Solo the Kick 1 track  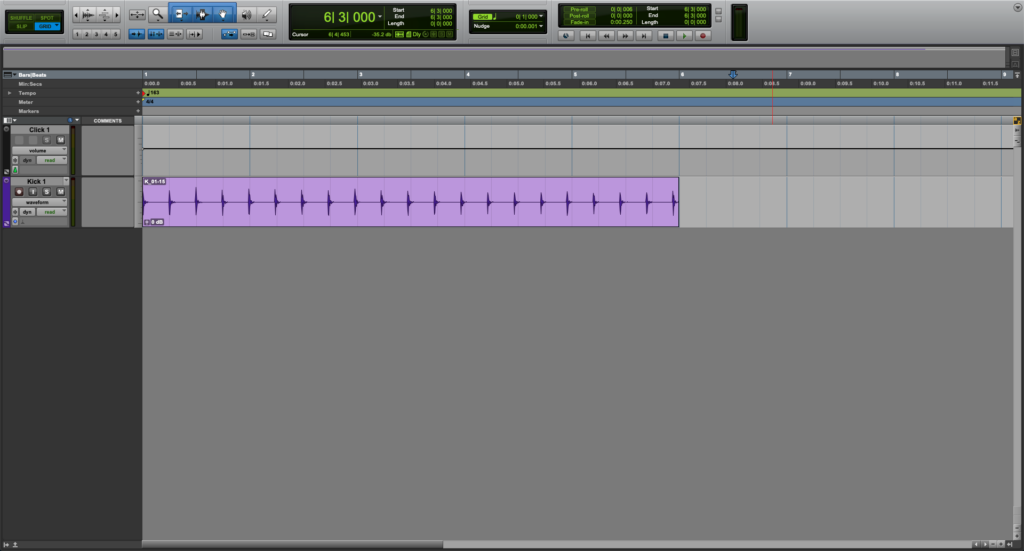(46, 192)
